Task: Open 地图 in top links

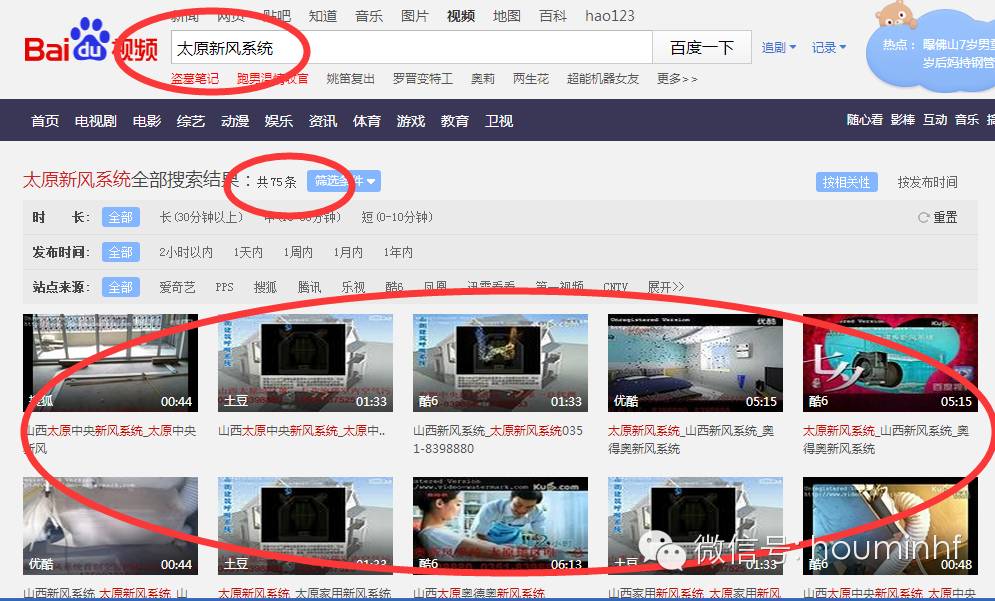Action: click(x=507, y=16)
